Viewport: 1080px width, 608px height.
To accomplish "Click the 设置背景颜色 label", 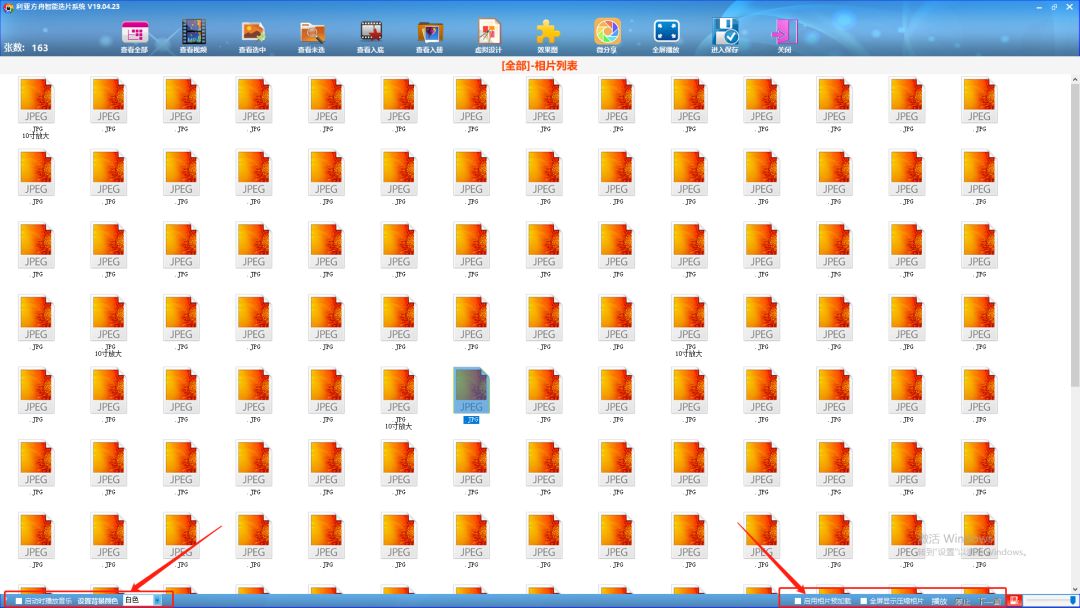I will (x=97, y=601).
